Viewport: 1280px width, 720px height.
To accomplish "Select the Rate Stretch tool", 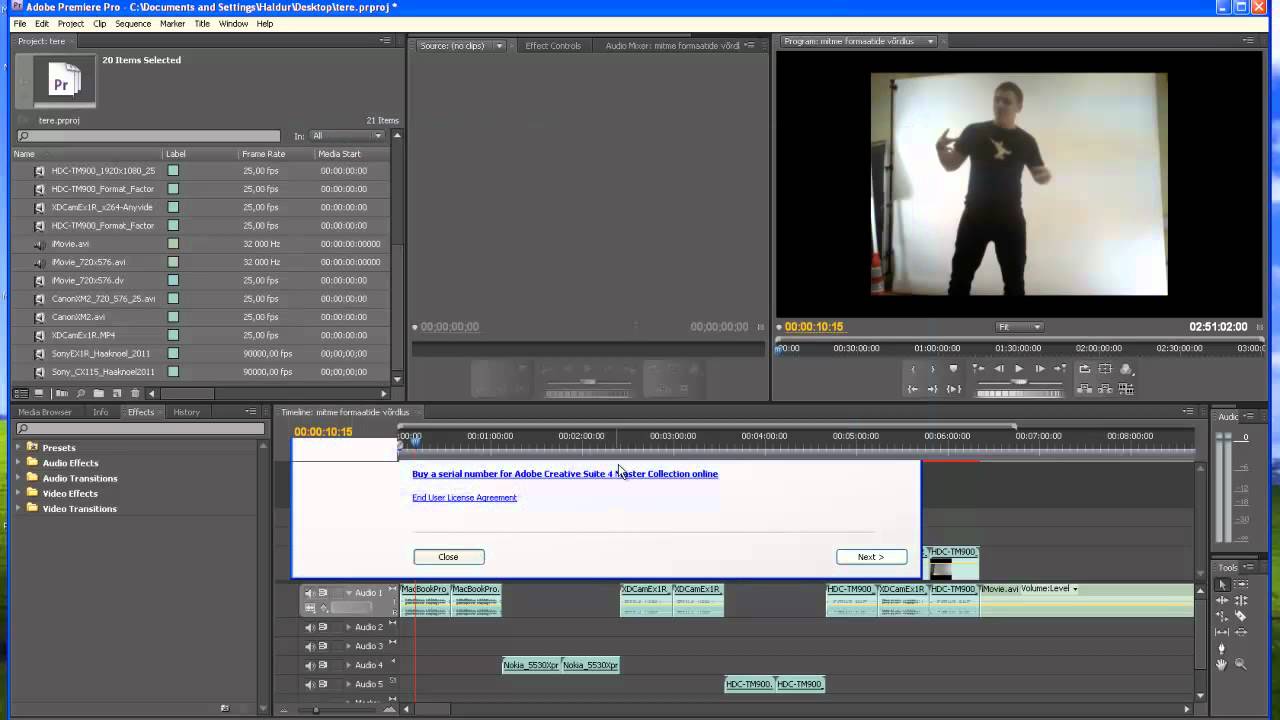I will (x=1222, y=616).
